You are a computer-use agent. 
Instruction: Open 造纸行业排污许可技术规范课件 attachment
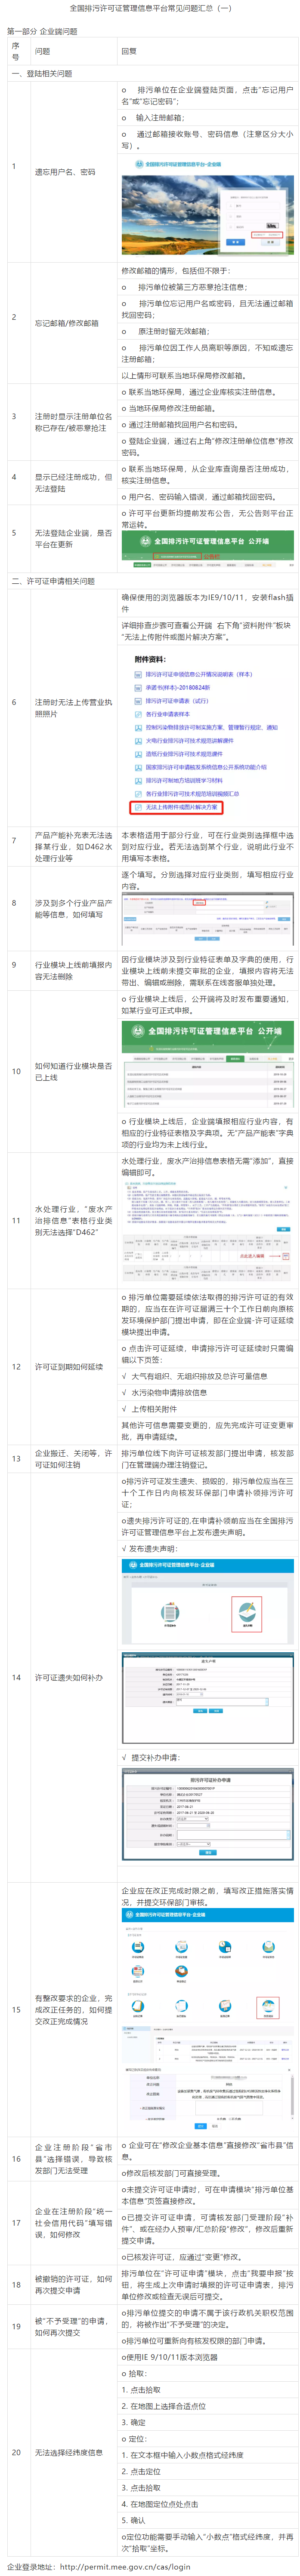(x=184, y=753)
